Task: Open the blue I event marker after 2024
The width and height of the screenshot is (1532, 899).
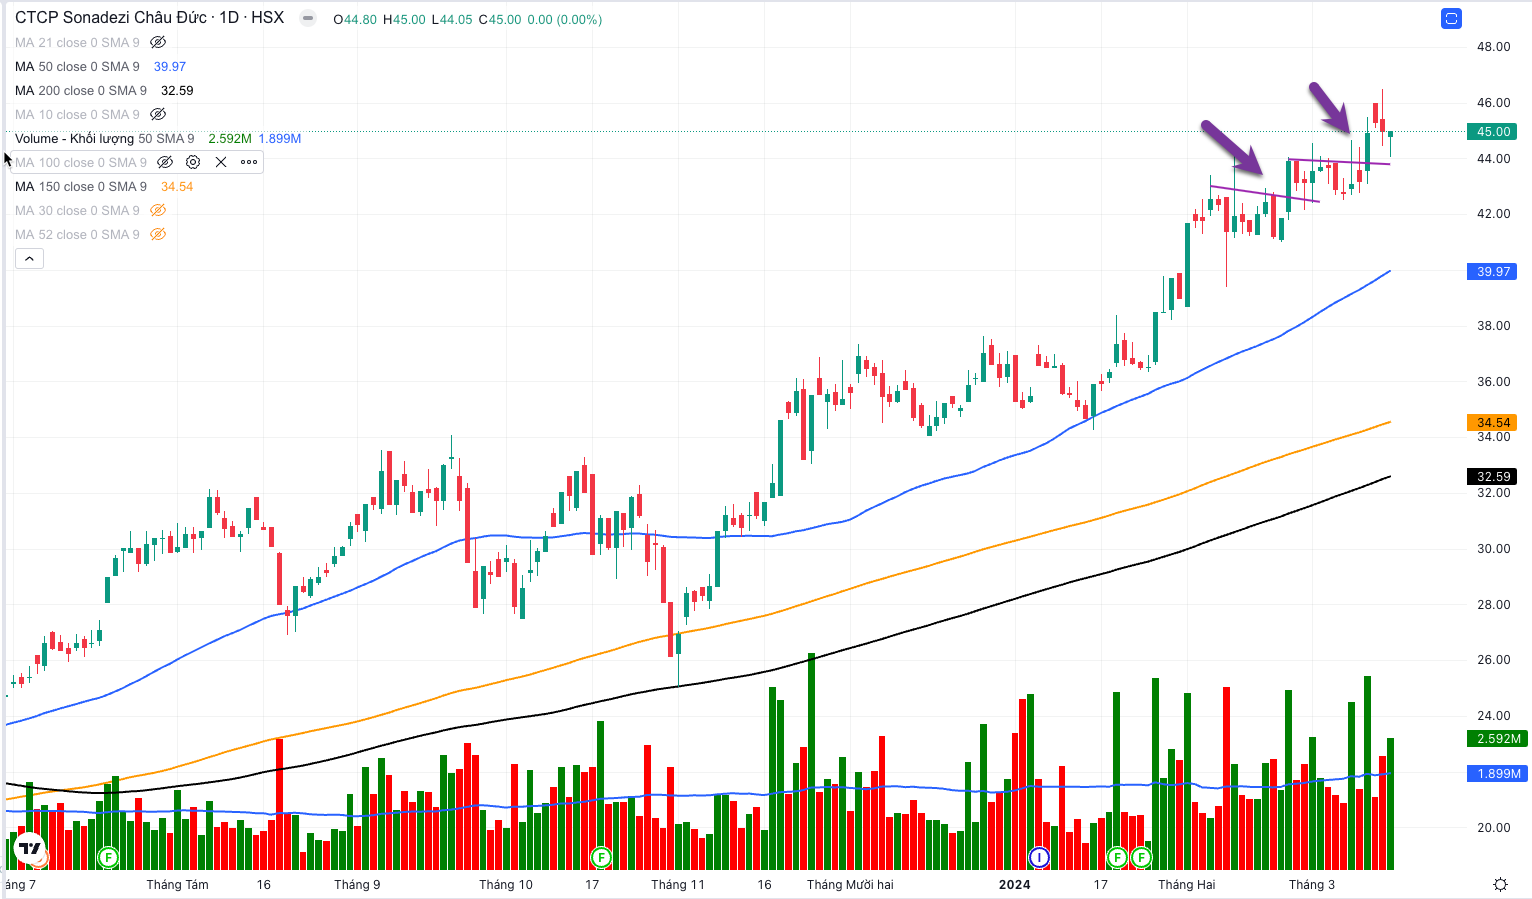Action: (1039, 857)
